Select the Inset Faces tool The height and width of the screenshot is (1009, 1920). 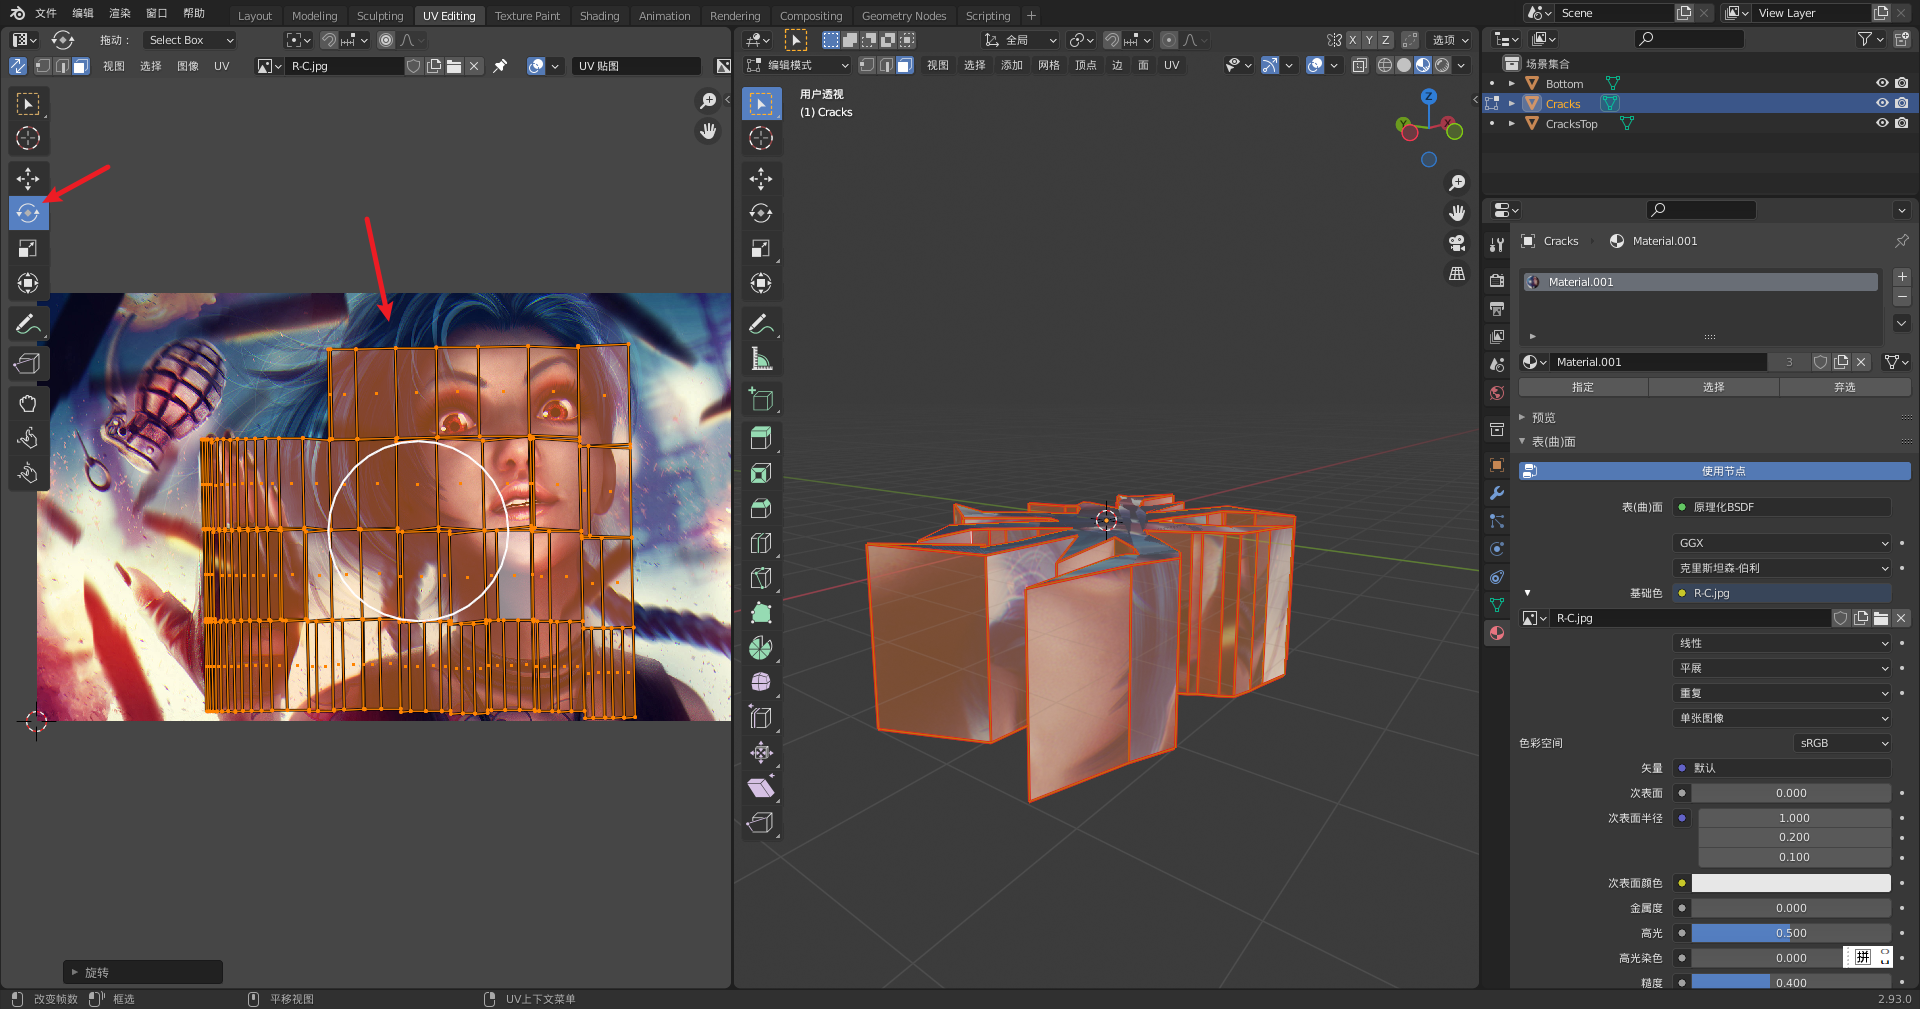pos(761,473)
